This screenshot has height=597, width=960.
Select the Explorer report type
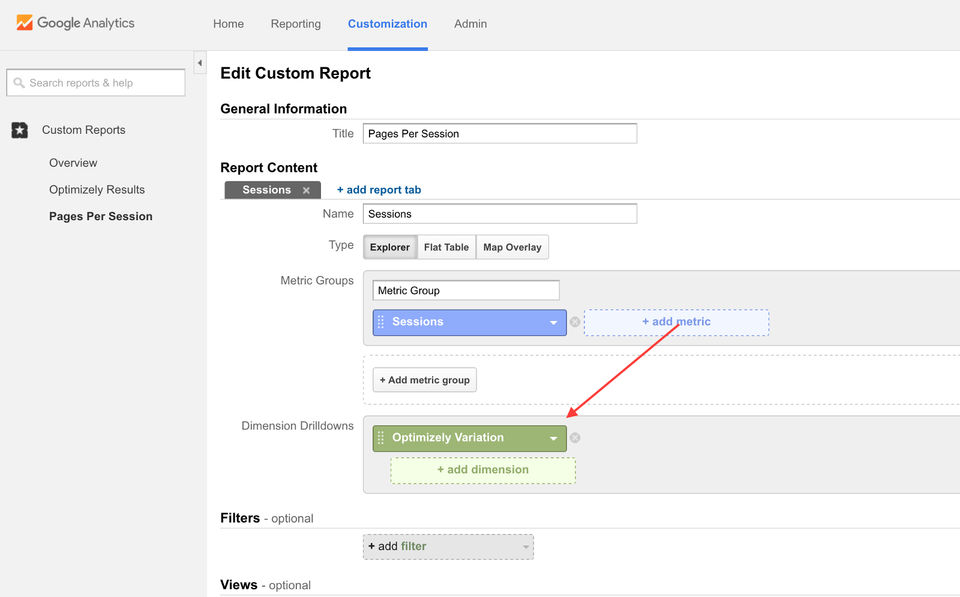tap(390, 247)
